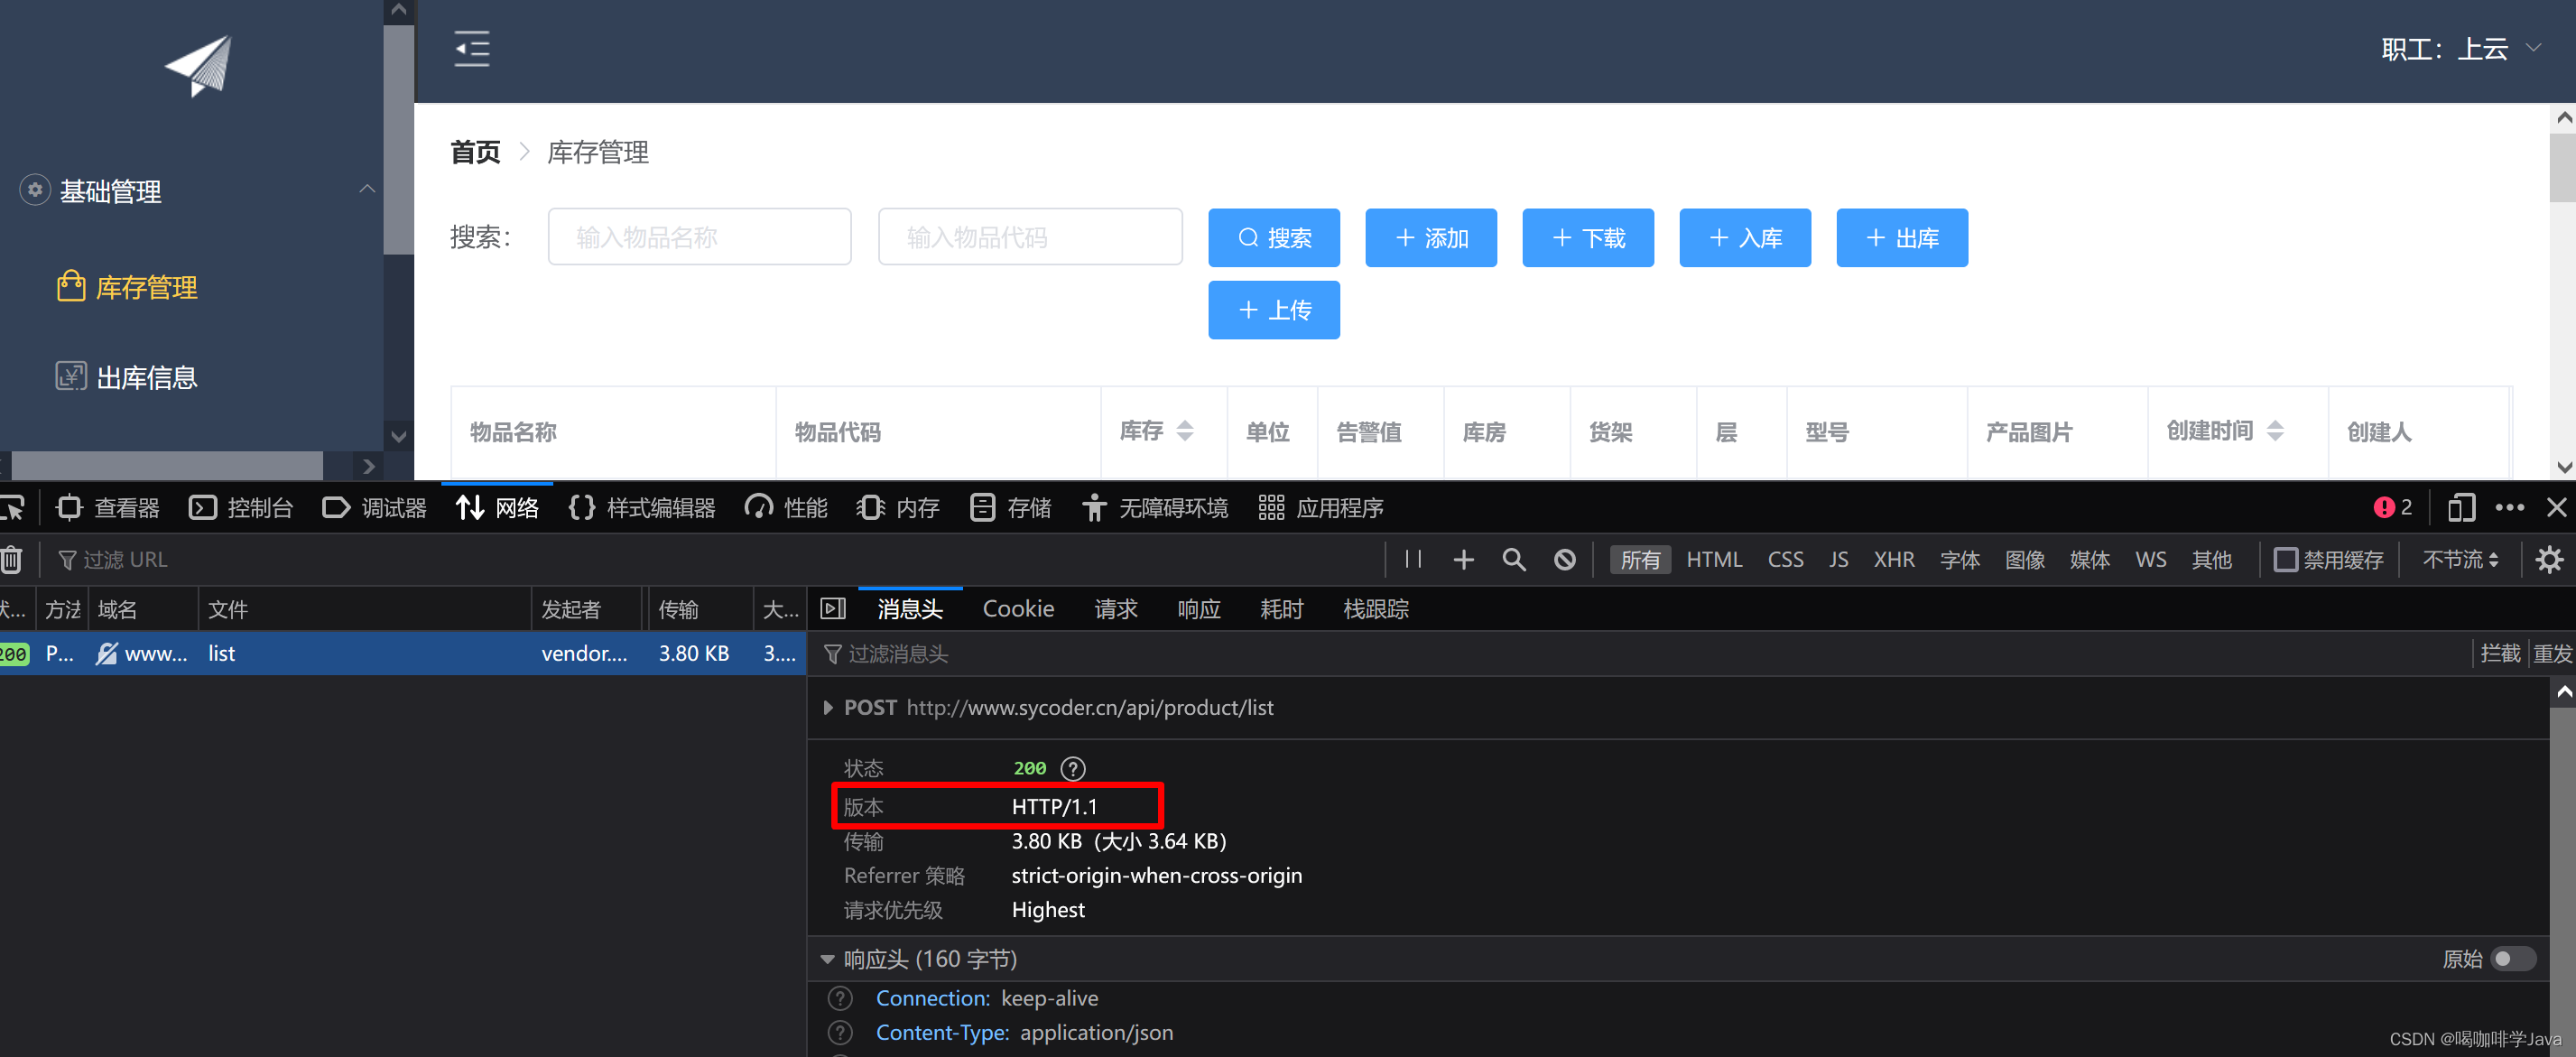Image resolution: width=2576 pixels, height=1057 pixels.
Task: Collapse the POST request details expander
Action: (x=828, y=708)
